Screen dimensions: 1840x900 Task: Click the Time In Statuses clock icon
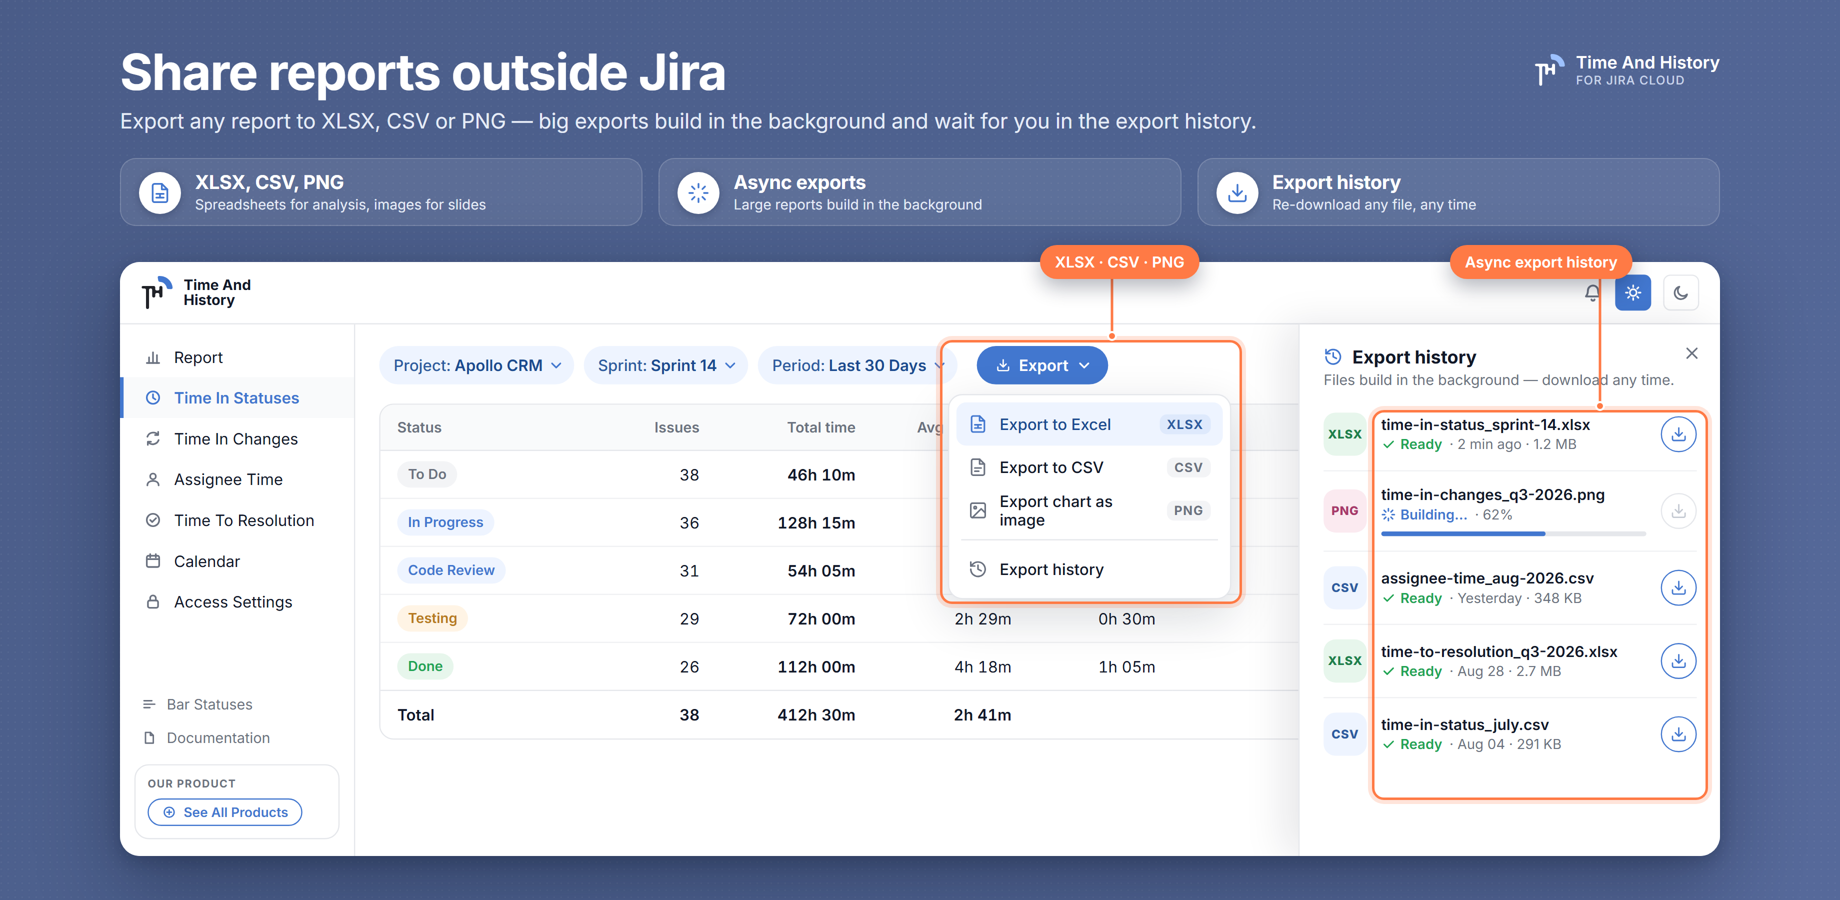[x=153, y=398]
